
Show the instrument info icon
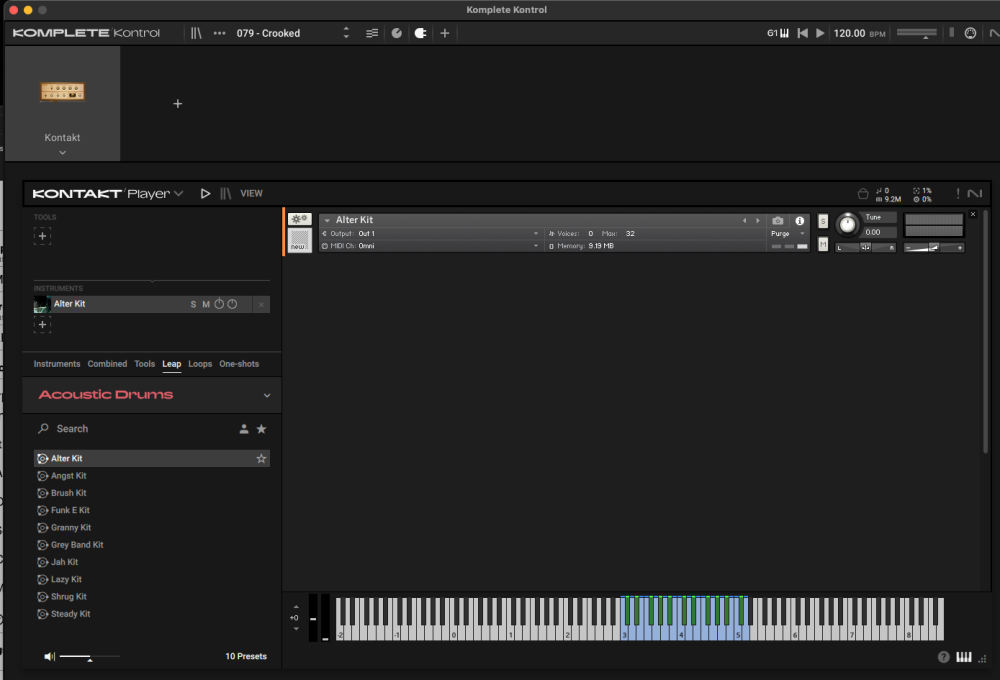tap(799, 221)
